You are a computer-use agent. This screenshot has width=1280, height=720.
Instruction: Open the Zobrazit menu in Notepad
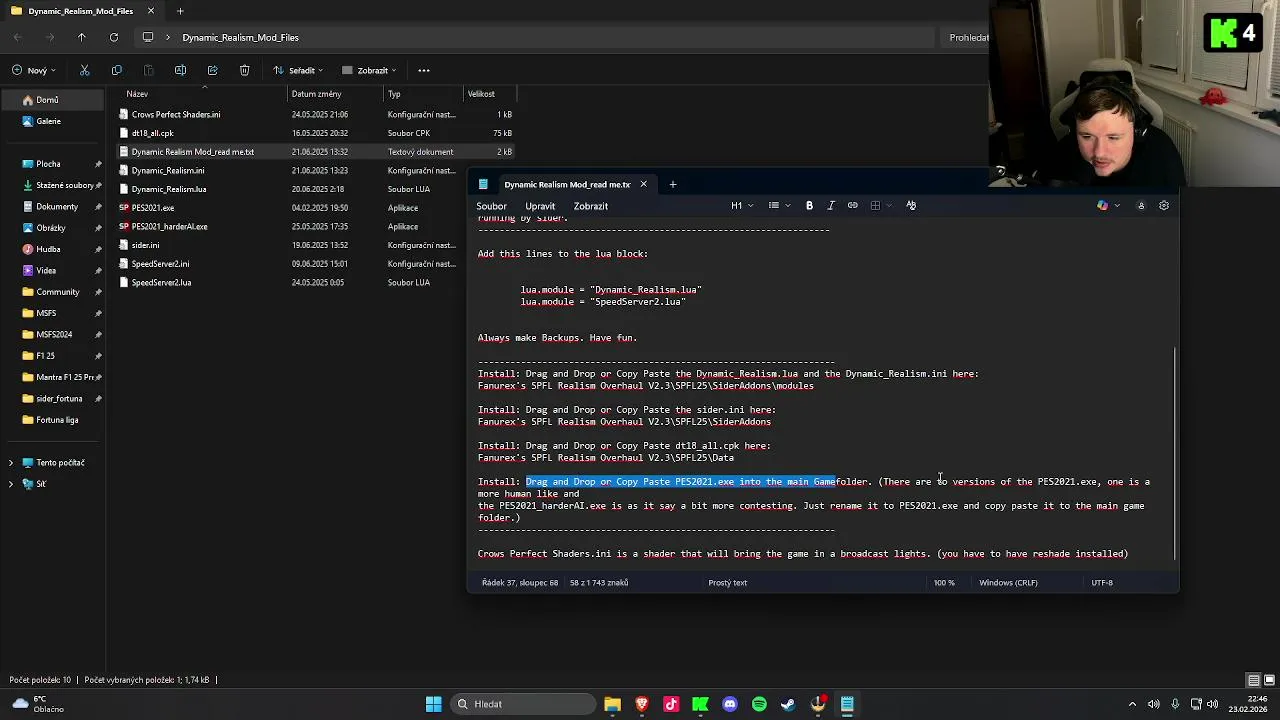pyautogui.click(x=590, y=206)
